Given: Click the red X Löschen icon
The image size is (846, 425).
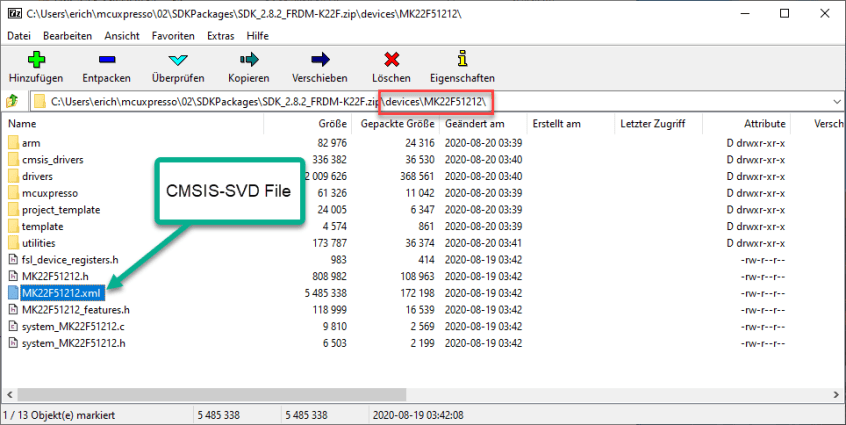Looking at the screenshot, I should 391,60.
